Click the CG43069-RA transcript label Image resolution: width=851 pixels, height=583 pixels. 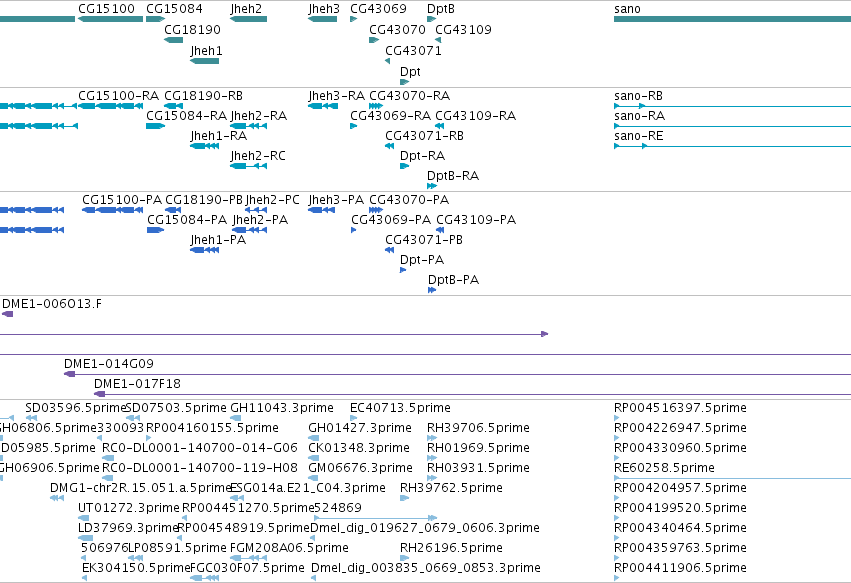[x=390, y=116]
